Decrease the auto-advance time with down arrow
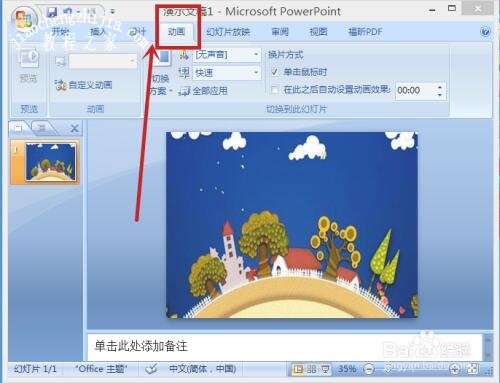The height and width of the screenshot is (383, 500). click(440, 95)
